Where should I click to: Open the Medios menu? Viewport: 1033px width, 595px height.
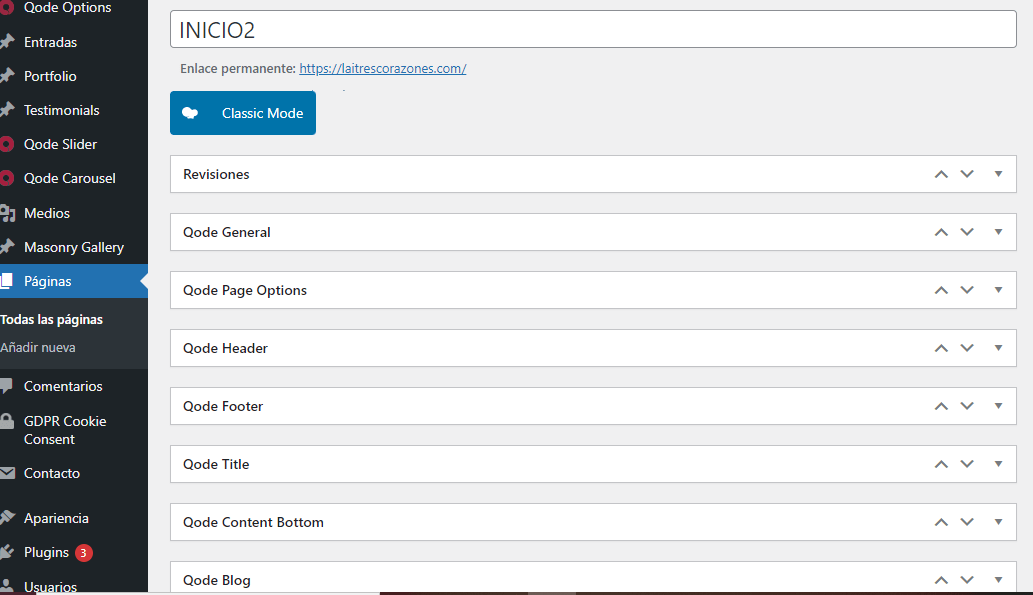pyautogui.click(x=47, y=213)
